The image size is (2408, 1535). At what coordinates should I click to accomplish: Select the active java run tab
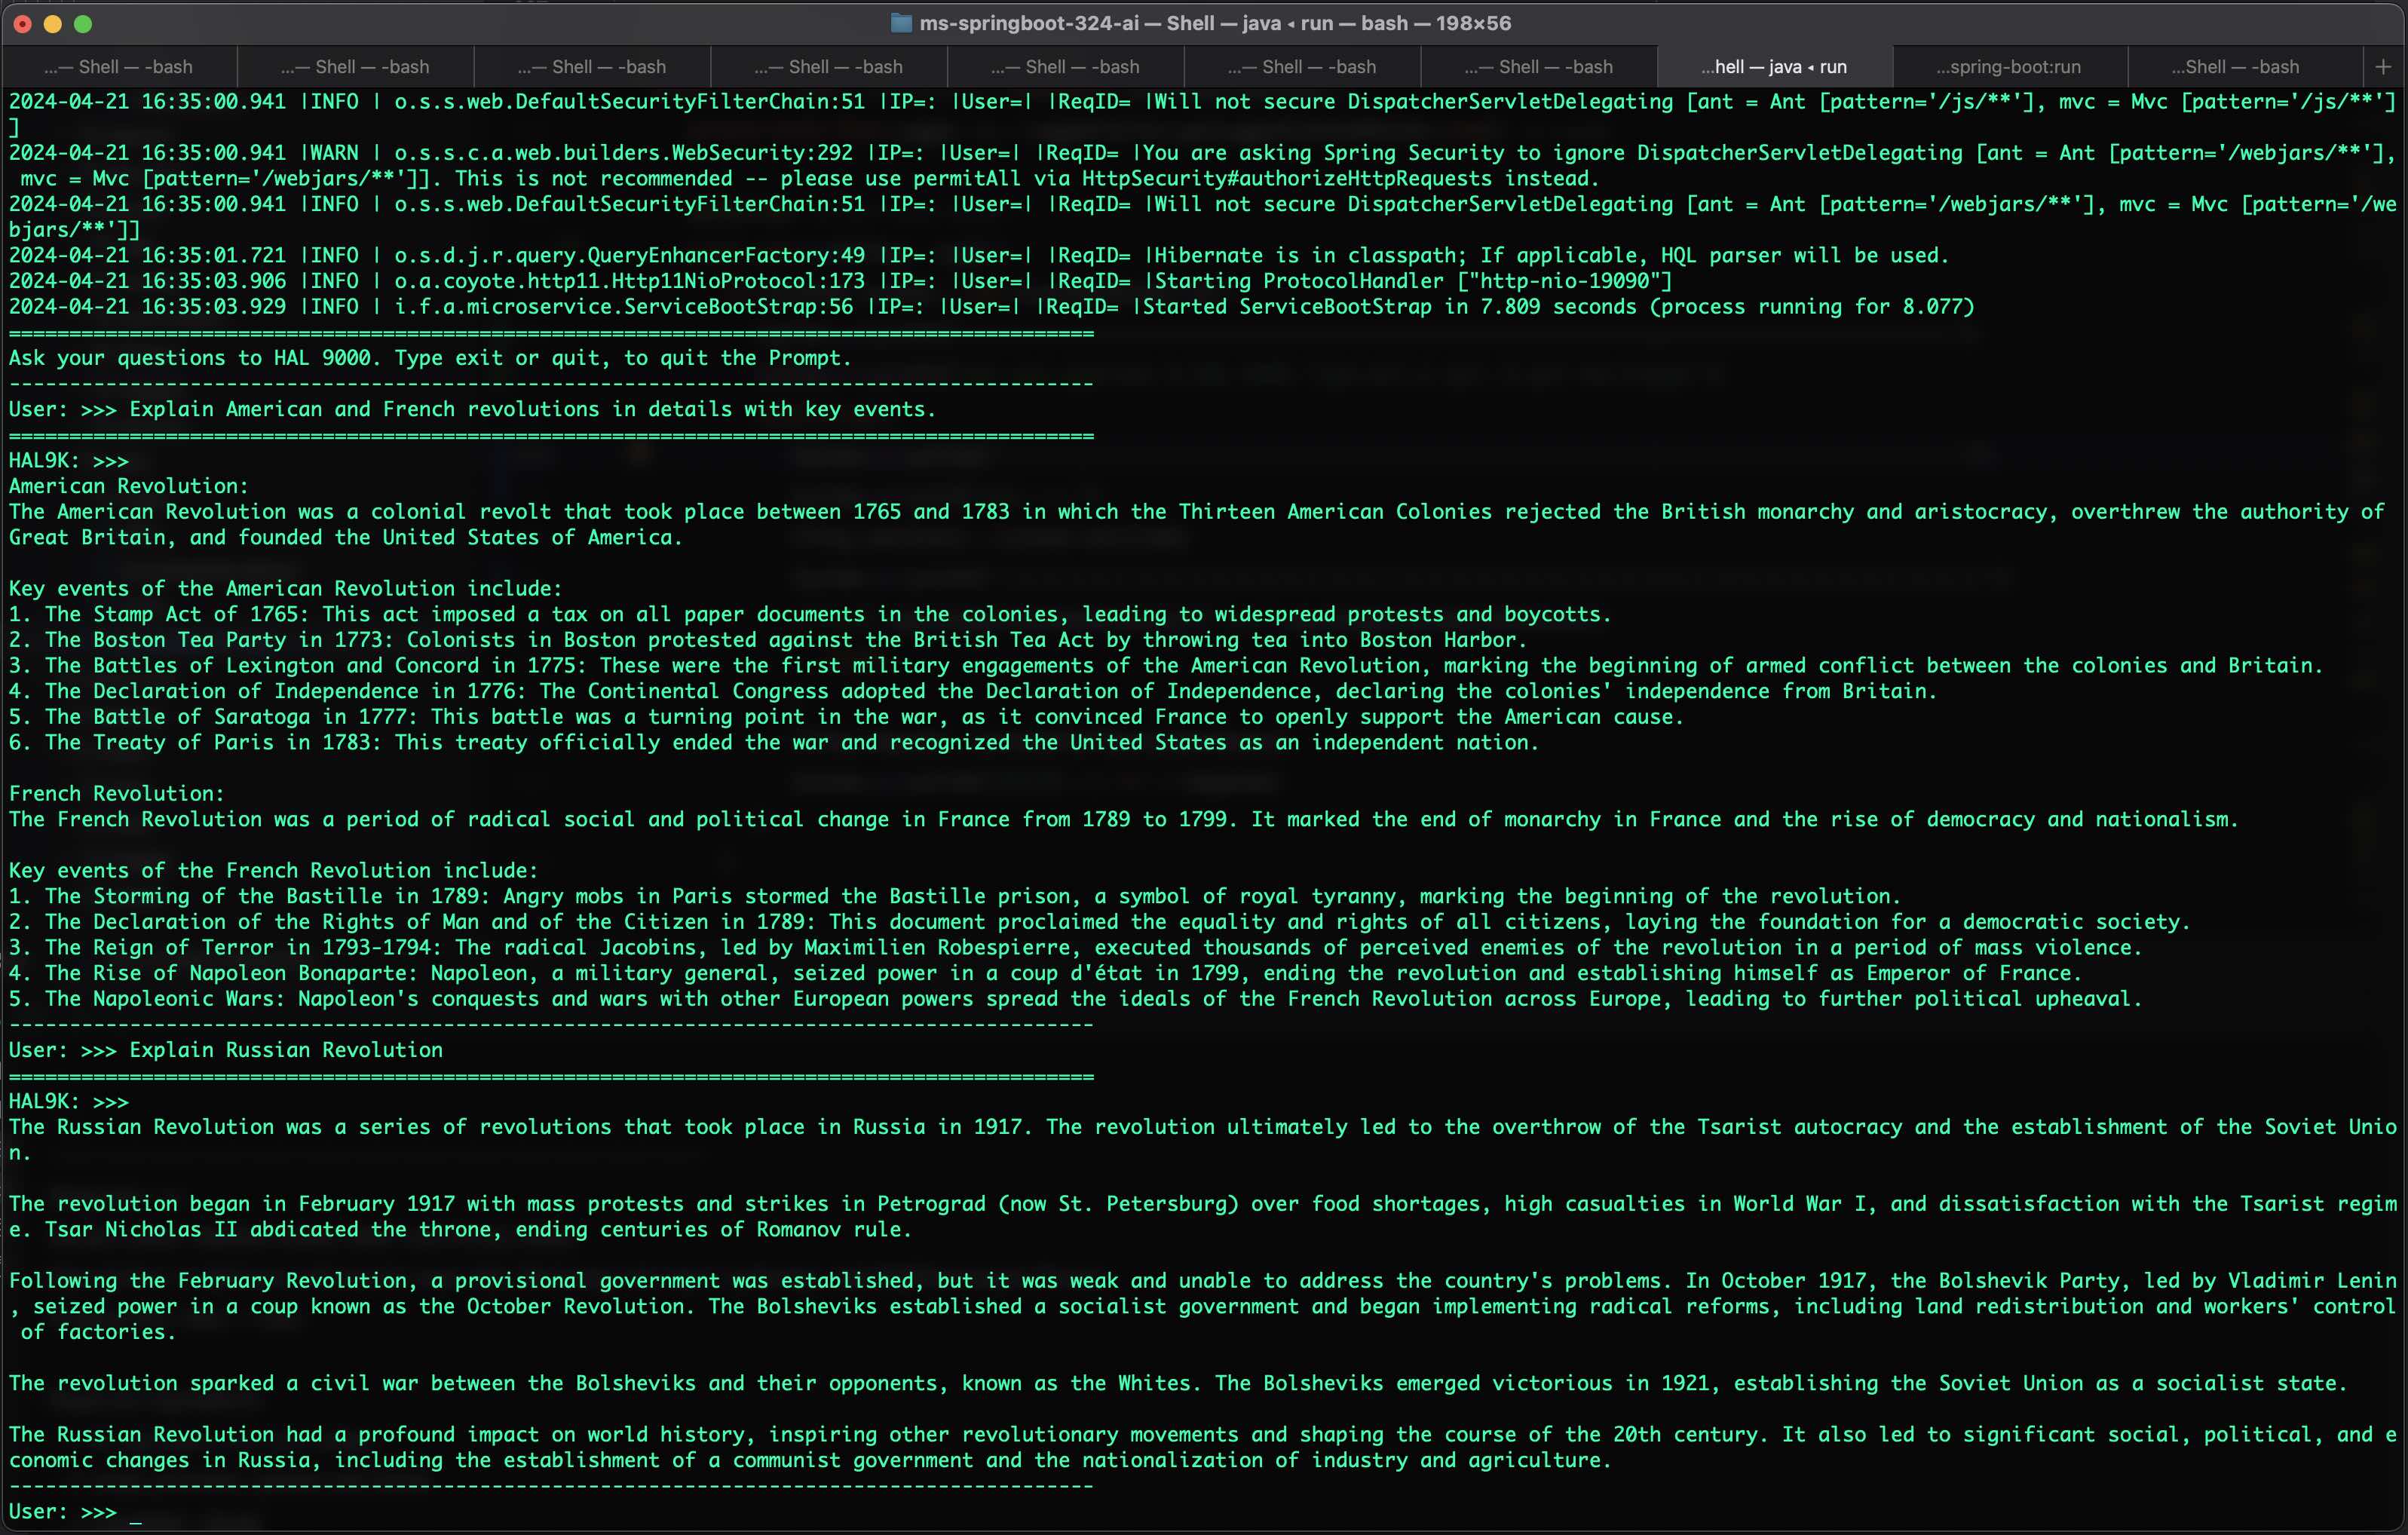1775,67
